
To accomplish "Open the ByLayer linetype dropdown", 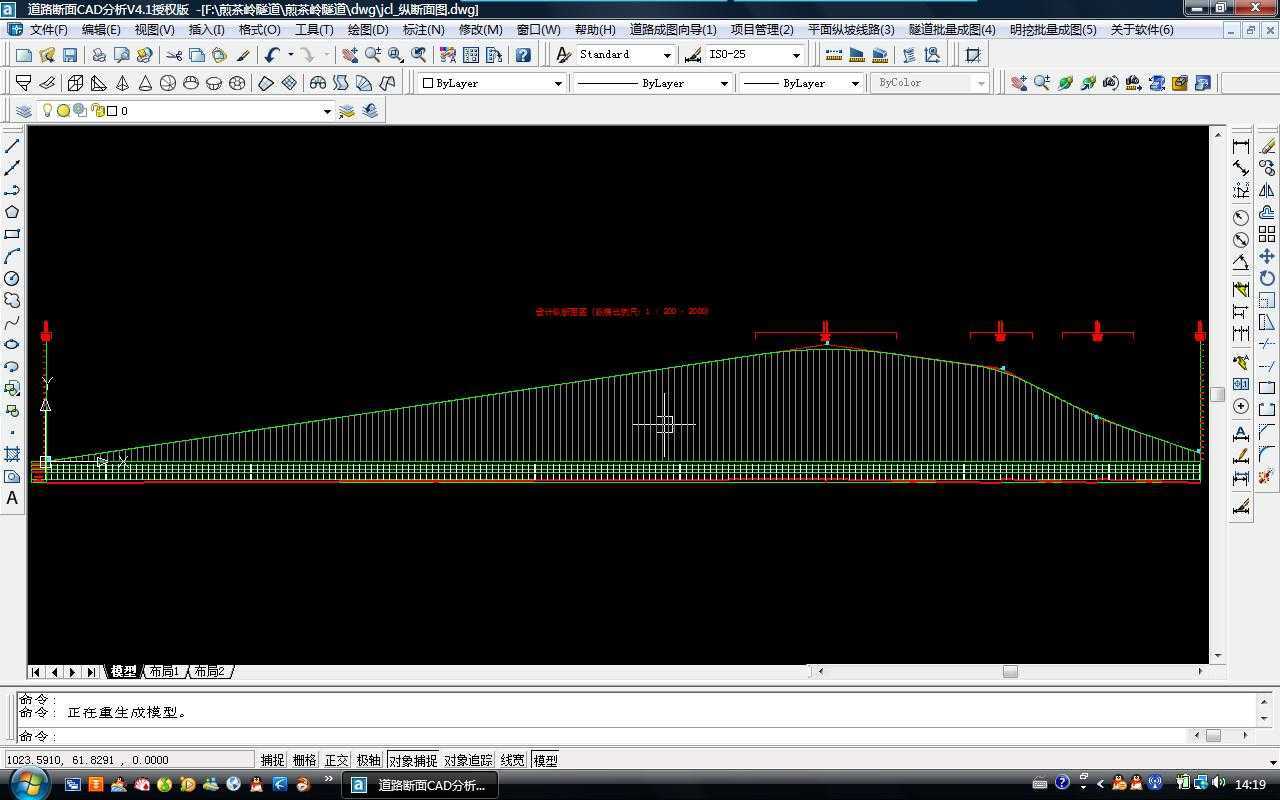I will [x=724, y=83].
